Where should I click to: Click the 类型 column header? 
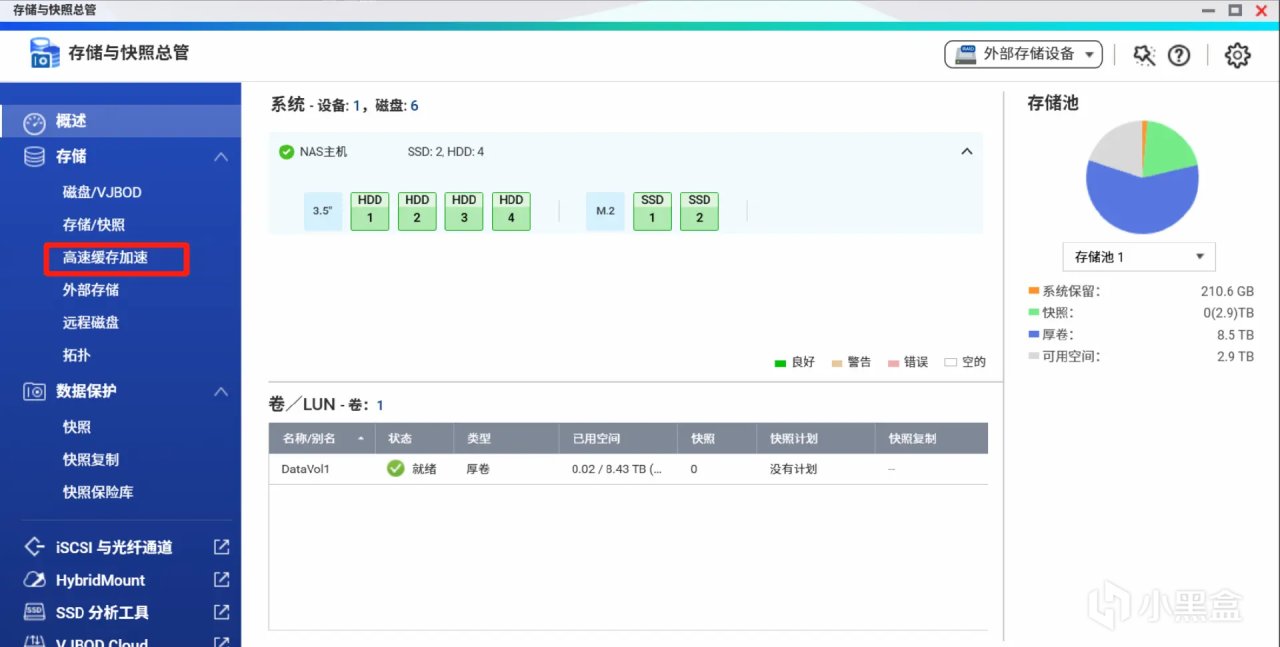click(x=506, y=438)
